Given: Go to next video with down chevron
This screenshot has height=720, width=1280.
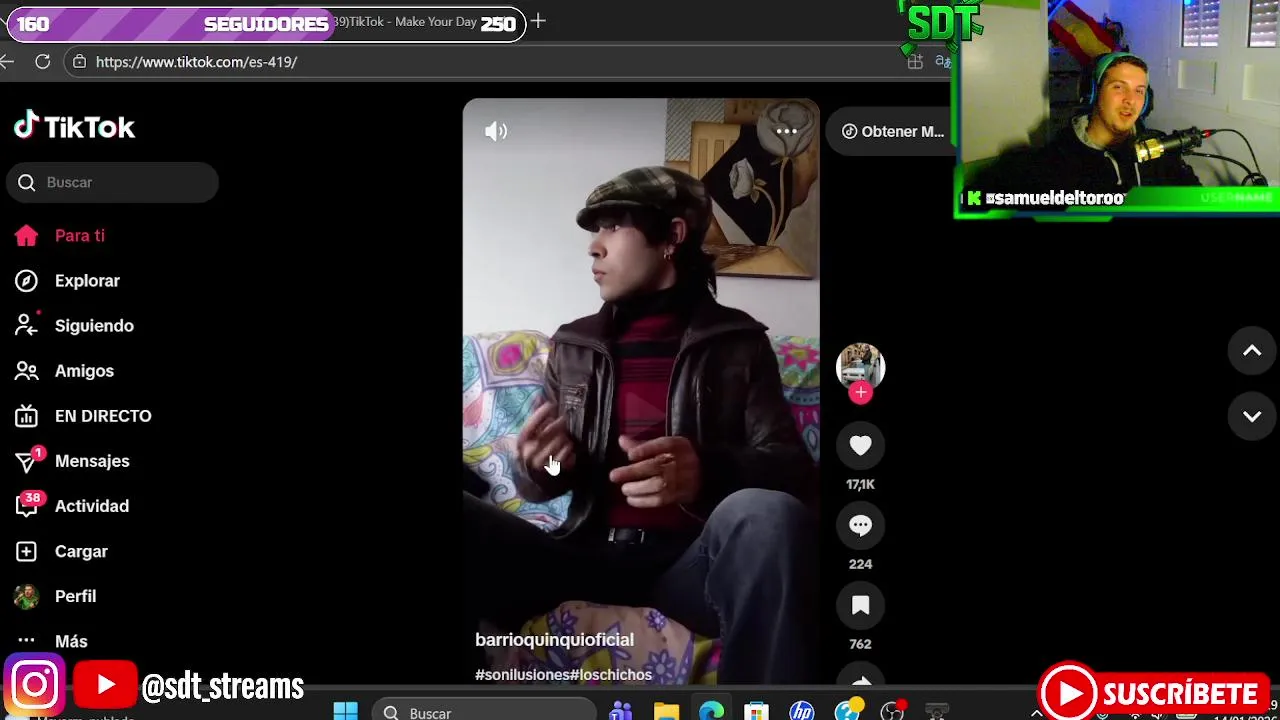Looking at the screenshot, I should (x=1252, y=416).
